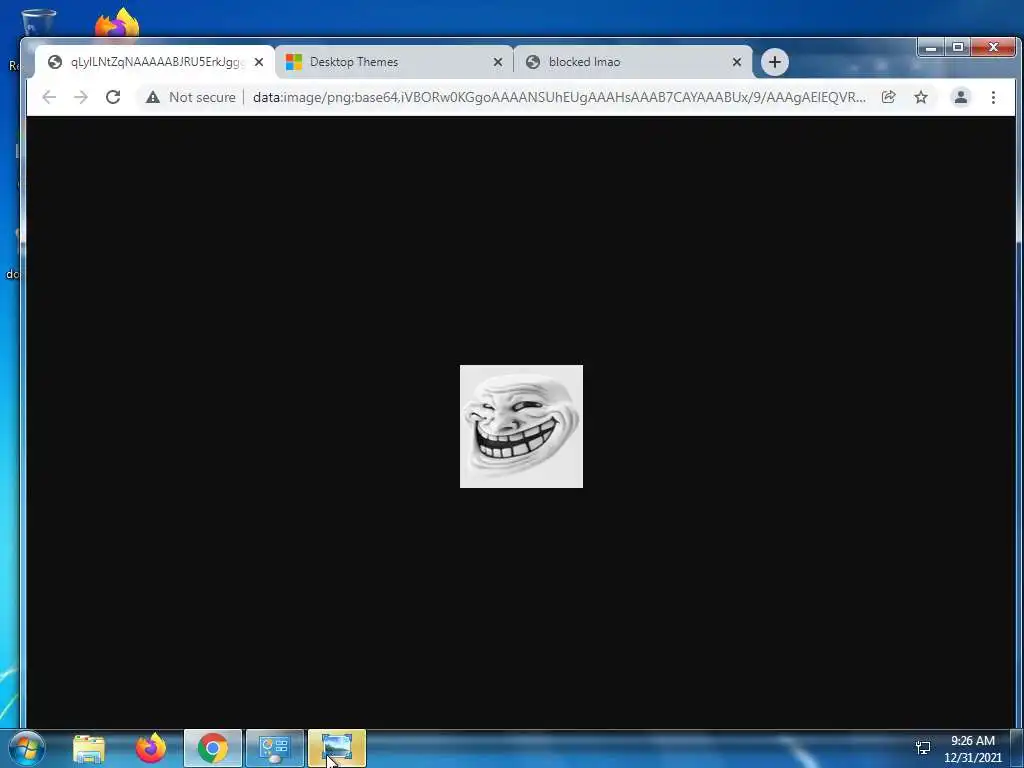
Task: Open Control Panel taskbar item
Action: tap(274, 748)
